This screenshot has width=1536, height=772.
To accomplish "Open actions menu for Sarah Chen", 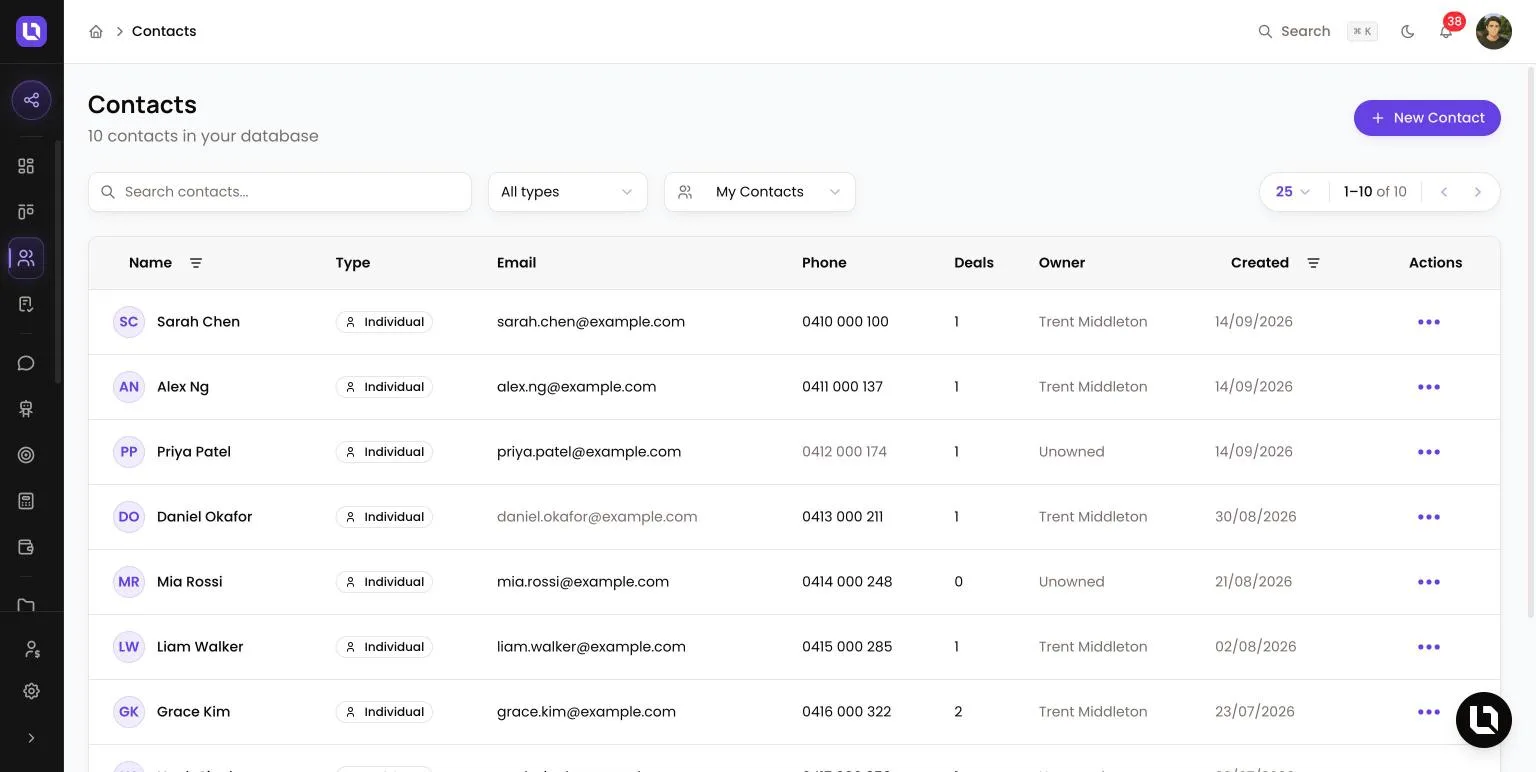I will coord(1429,322).
